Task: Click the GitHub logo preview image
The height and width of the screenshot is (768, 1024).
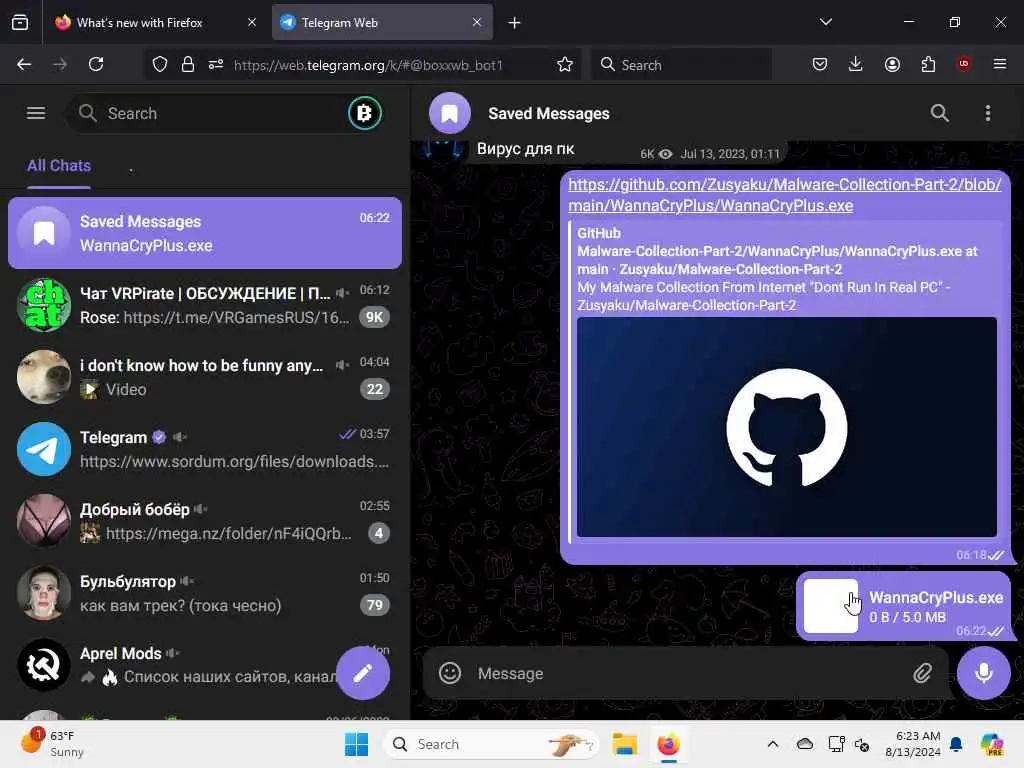Action: 786,427
